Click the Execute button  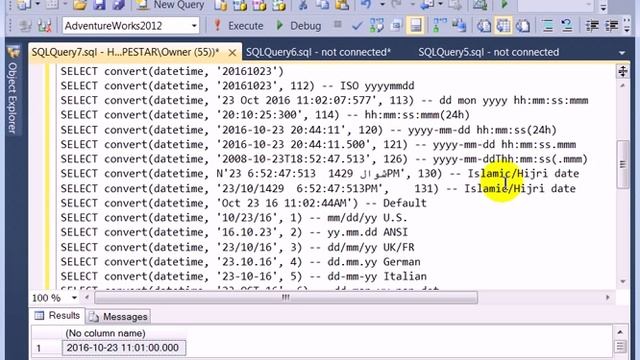[238, 26]
